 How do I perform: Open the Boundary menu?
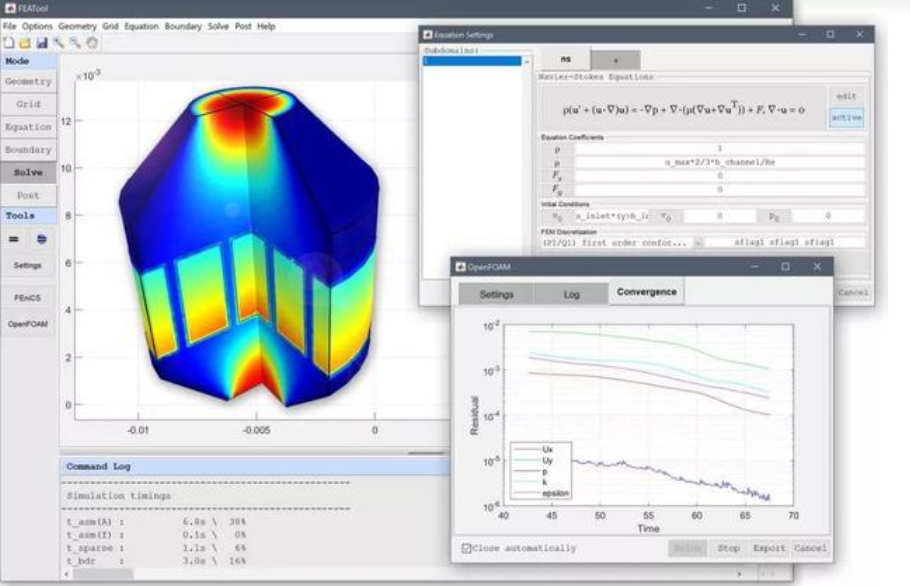click(183, 26)
